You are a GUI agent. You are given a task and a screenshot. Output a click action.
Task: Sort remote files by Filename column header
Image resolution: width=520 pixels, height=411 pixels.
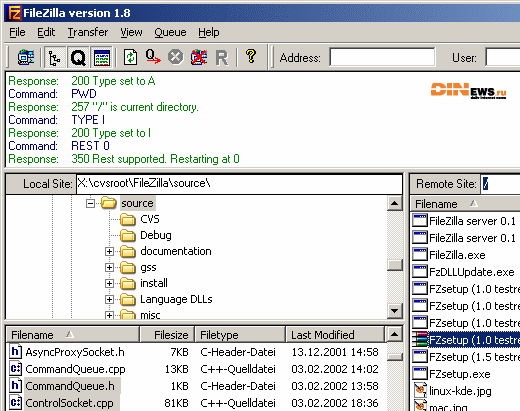(466, 204)
